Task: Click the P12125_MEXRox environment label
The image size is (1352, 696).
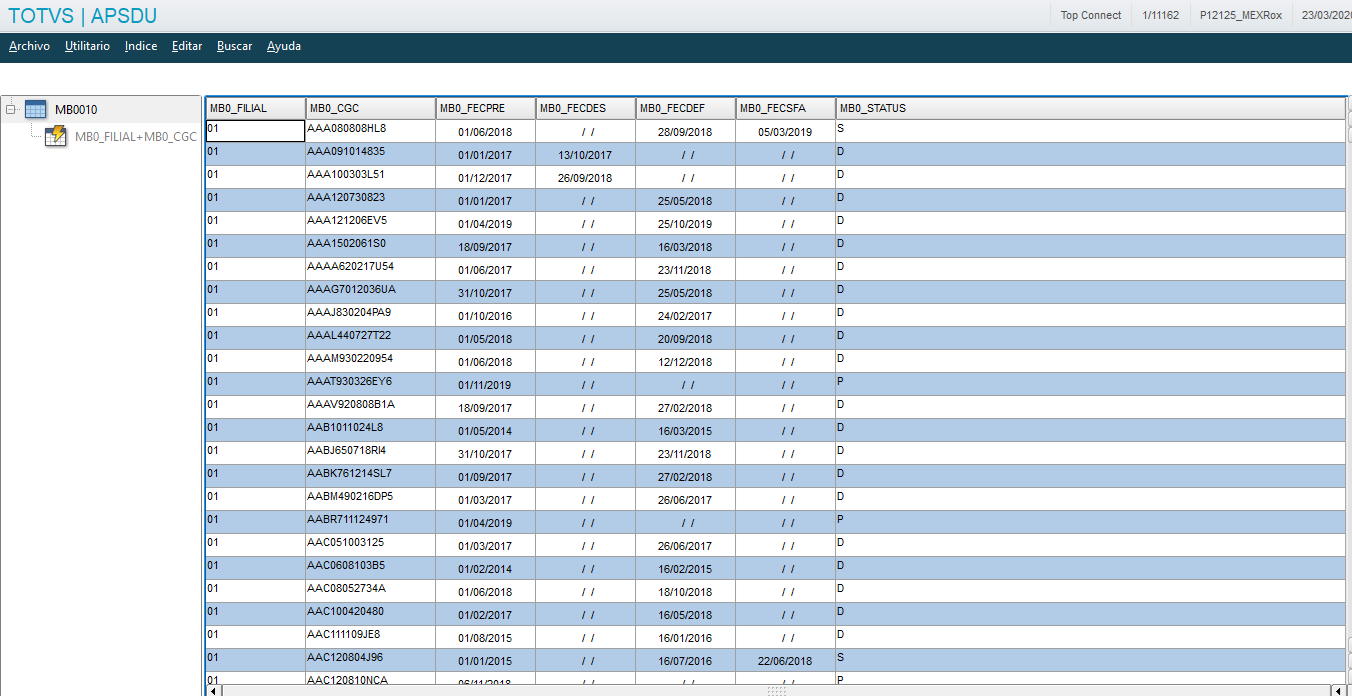Action: pos(1241,15)
